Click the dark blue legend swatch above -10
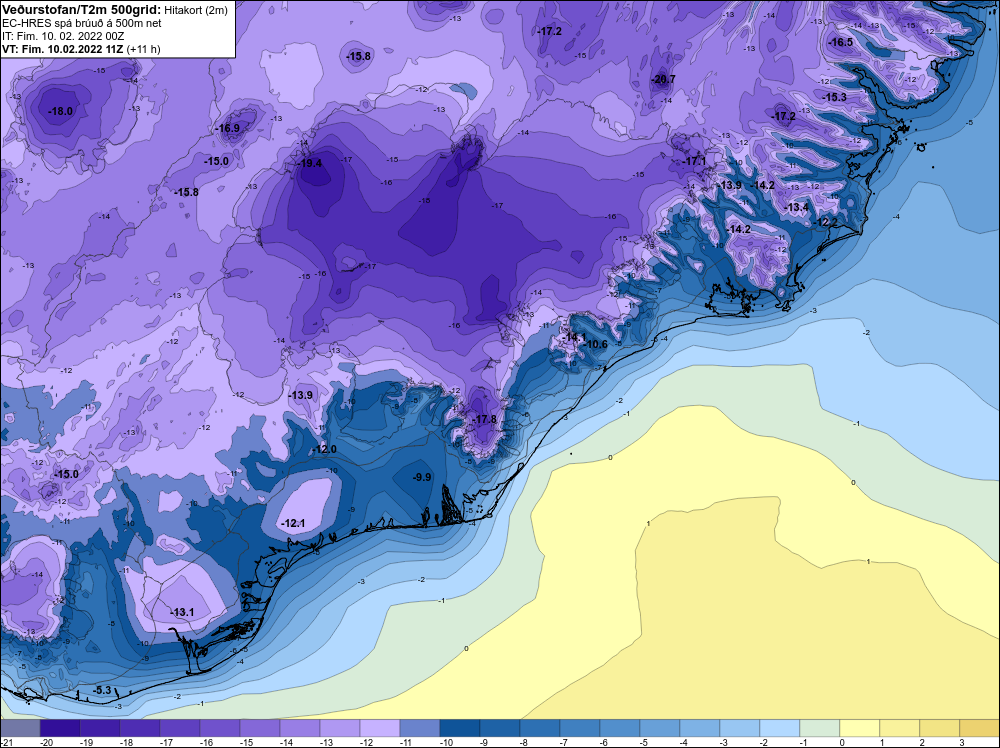 [x=460, y=728]
